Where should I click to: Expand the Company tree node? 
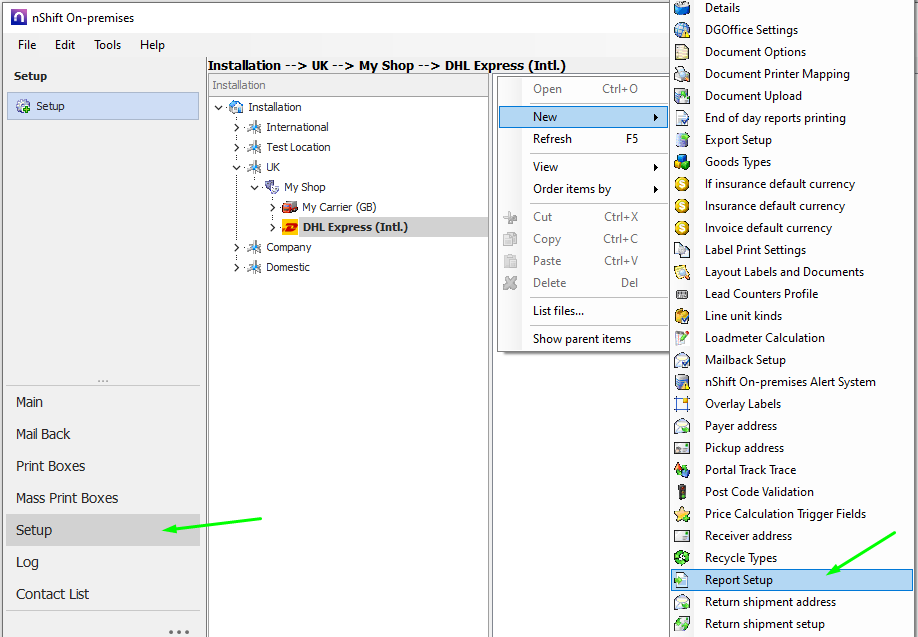tap(237, 247)
